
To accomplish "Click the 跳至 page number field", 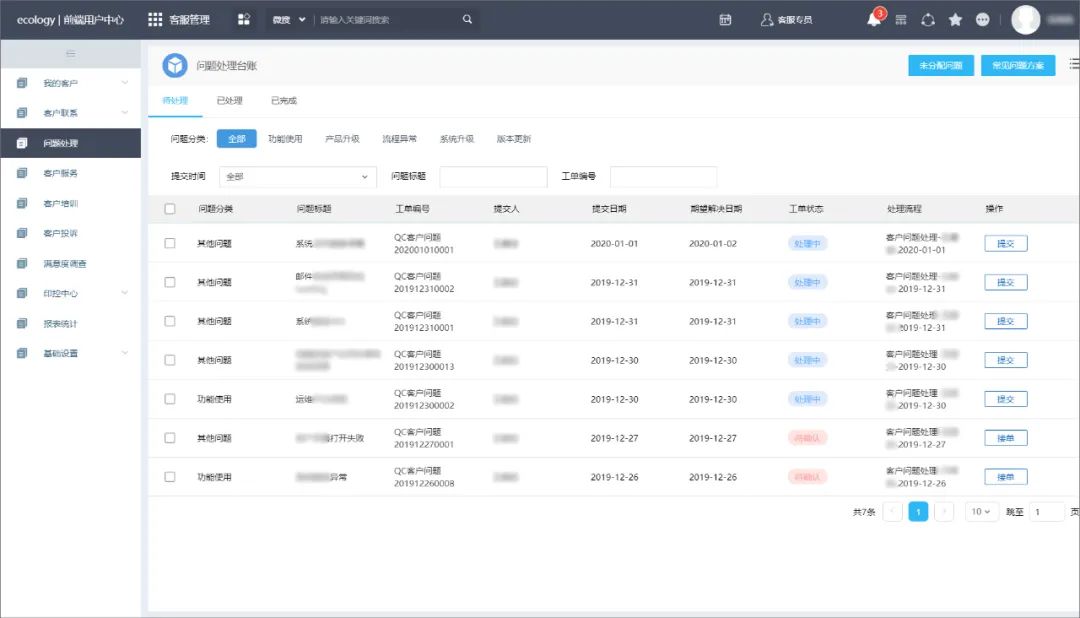I will point(1046,512).
